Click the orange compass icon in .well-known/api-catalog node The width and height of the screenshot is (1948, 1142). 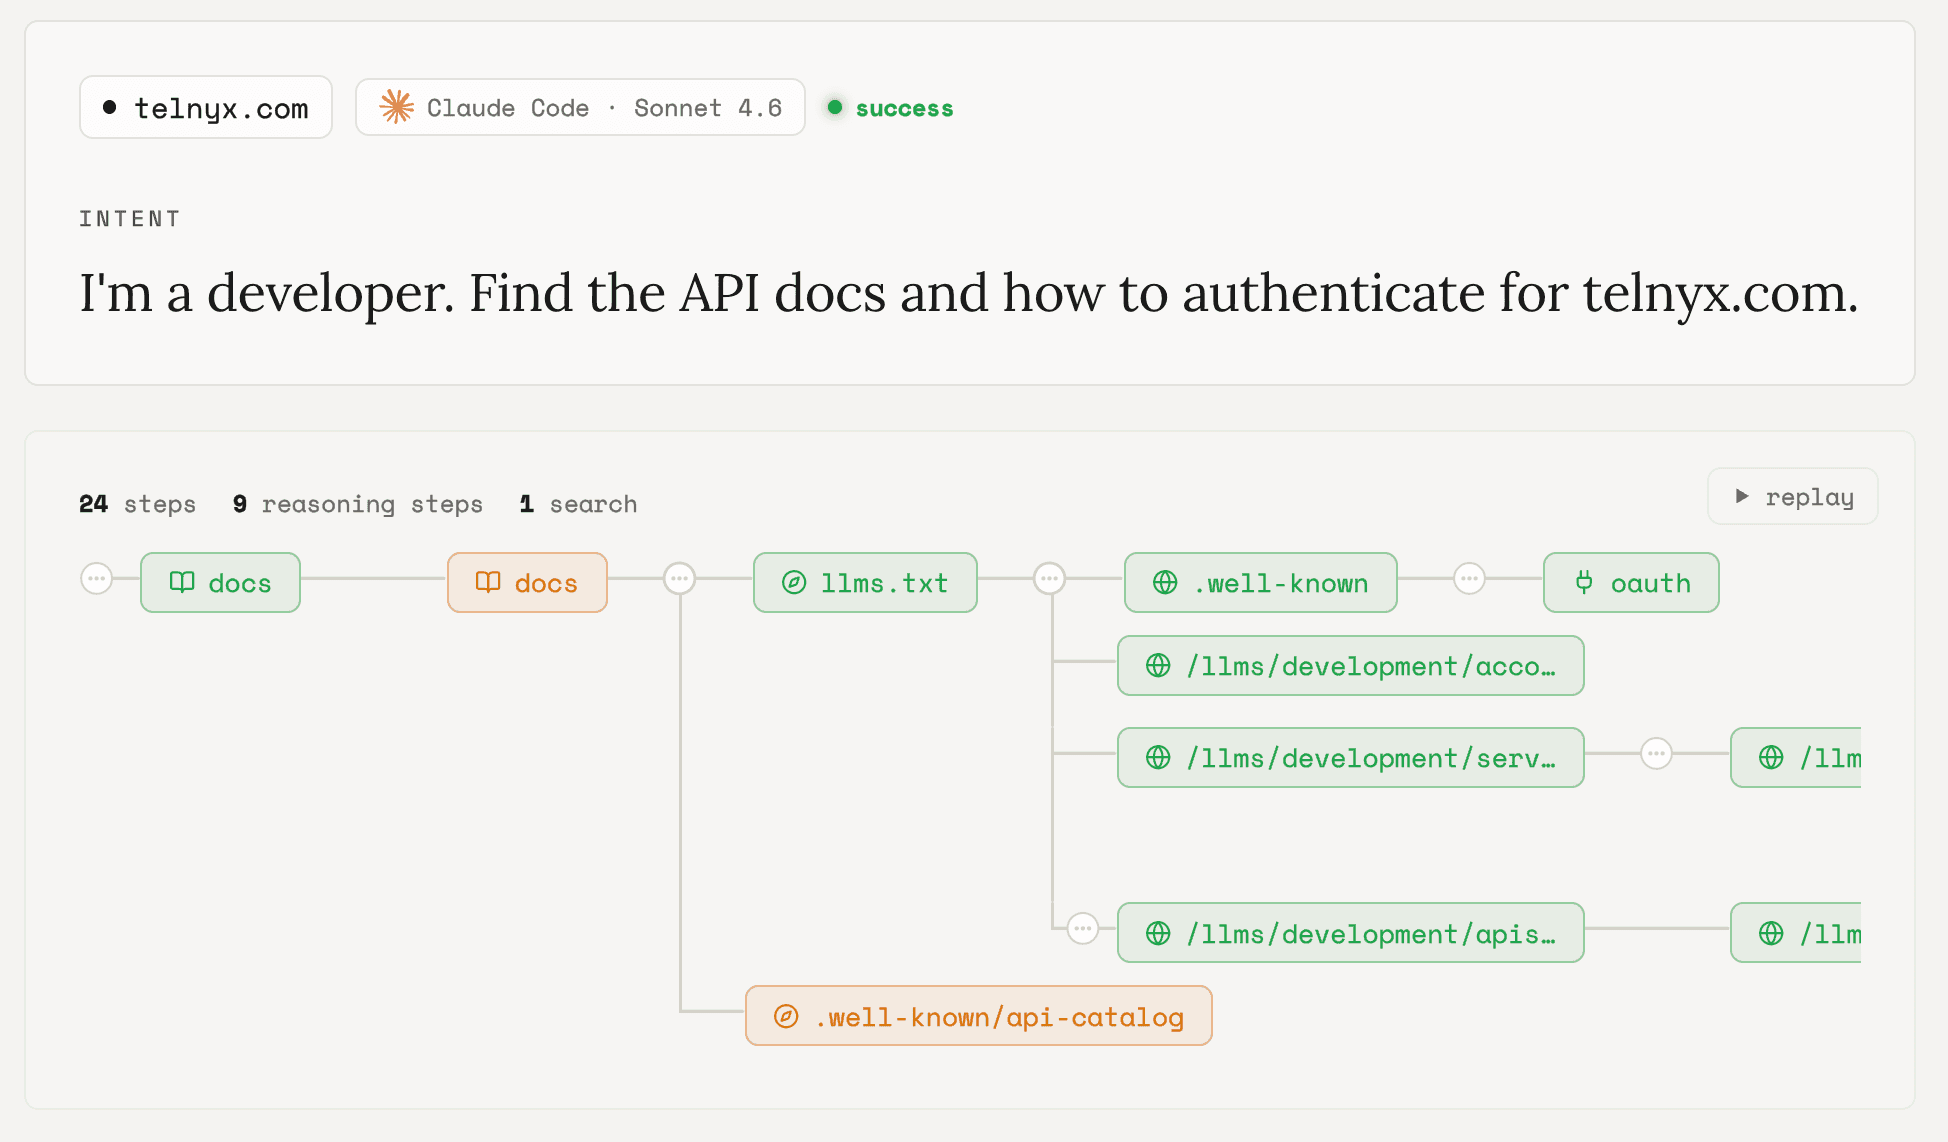pyautogui.click(x=787, y=1016)
